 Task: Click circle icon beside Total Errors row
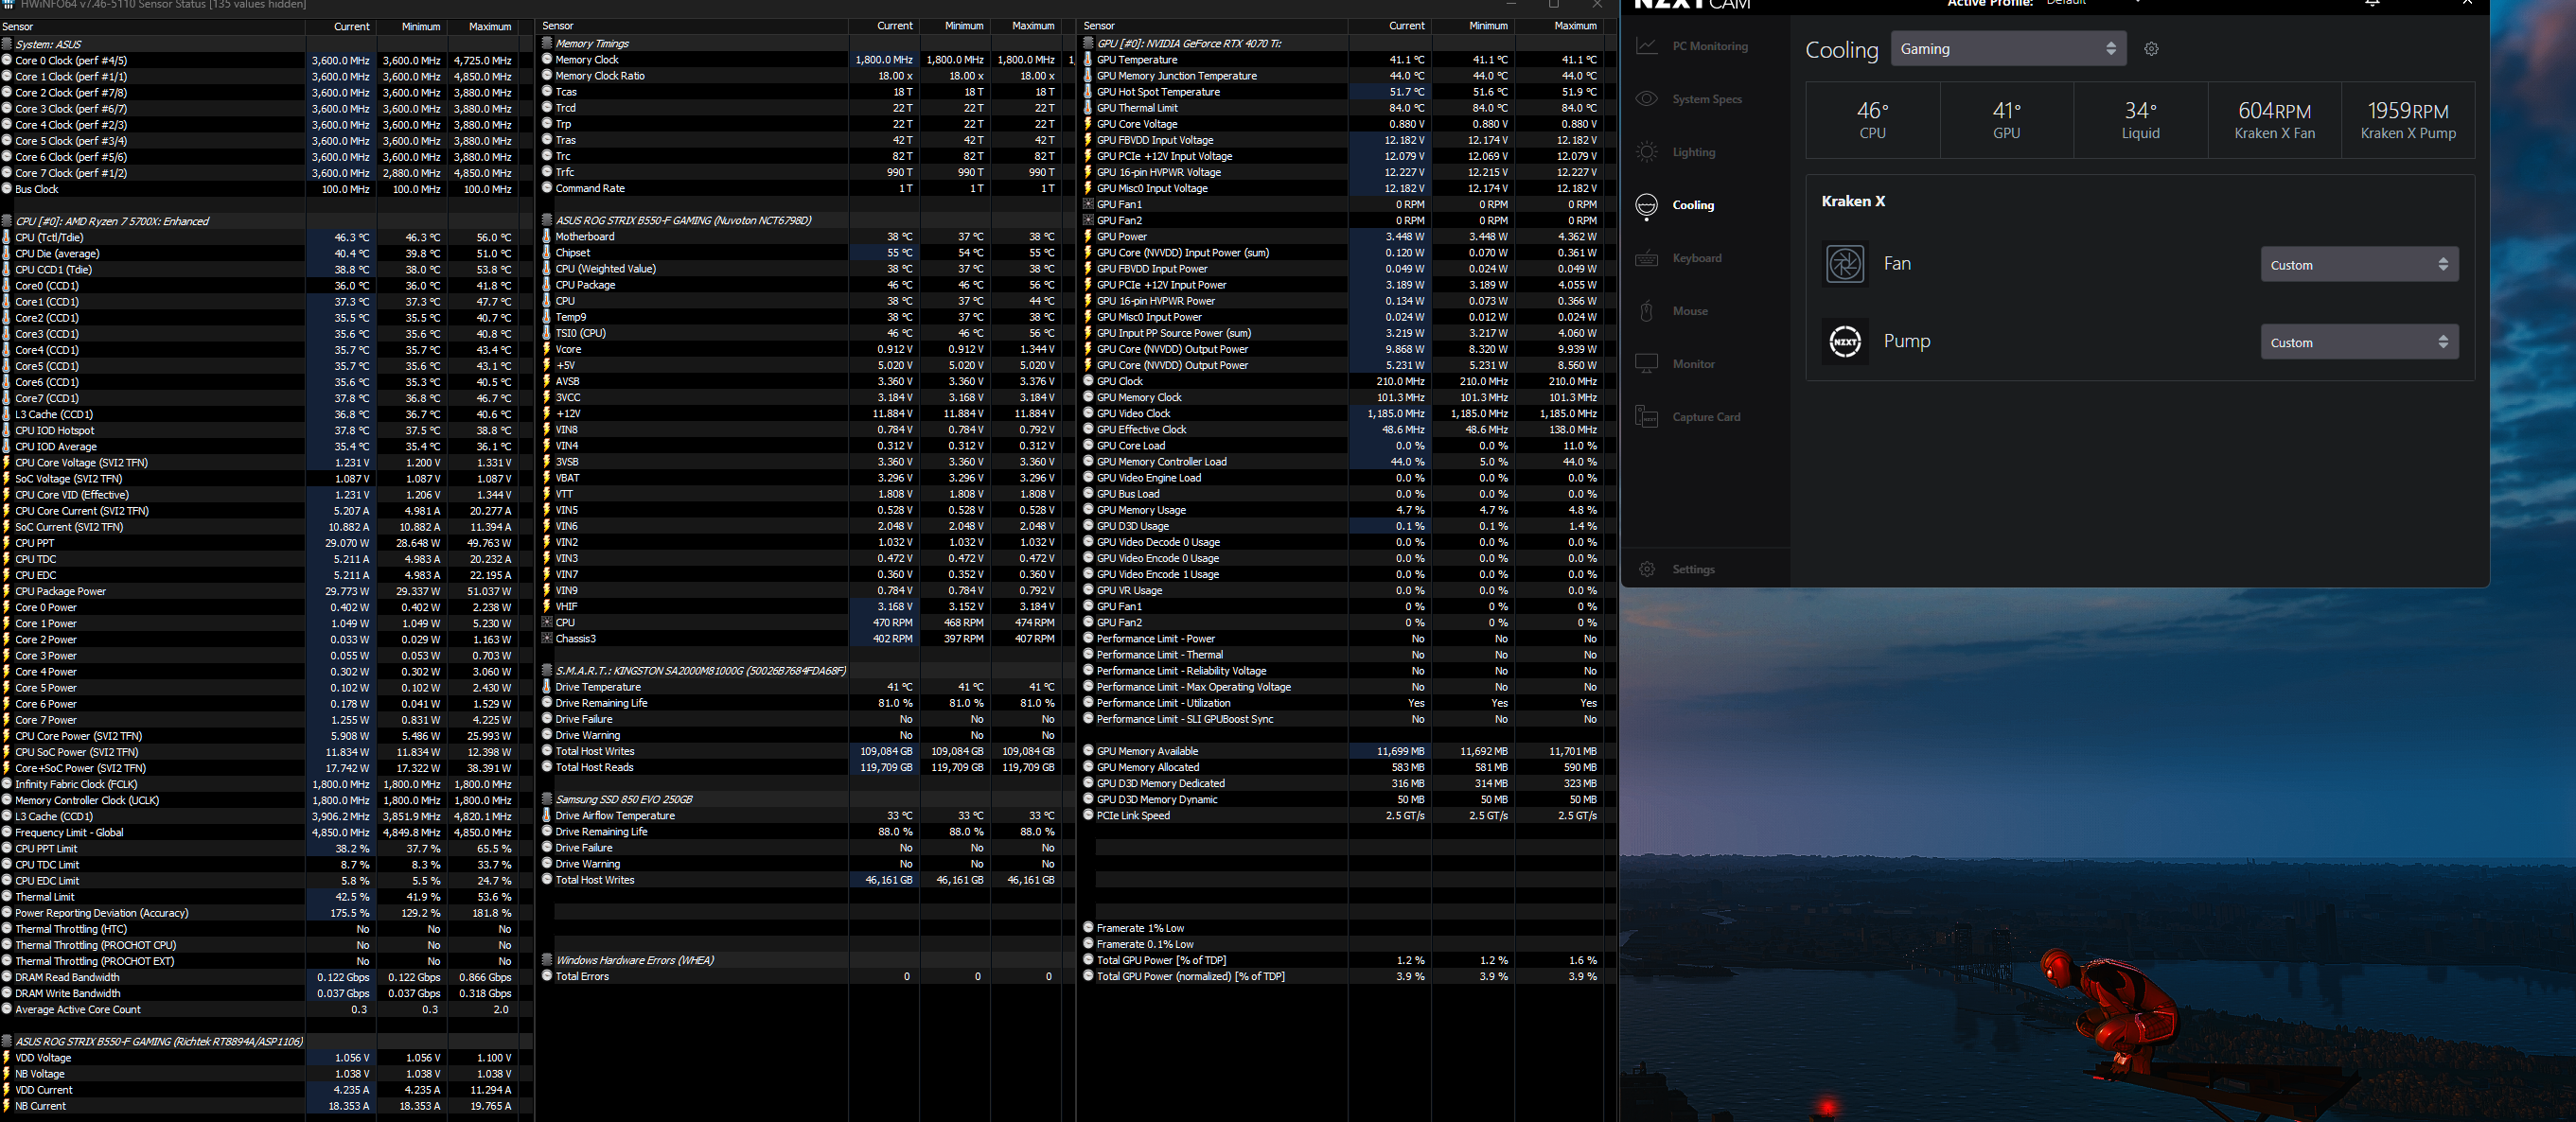click(x=547, y=977)
